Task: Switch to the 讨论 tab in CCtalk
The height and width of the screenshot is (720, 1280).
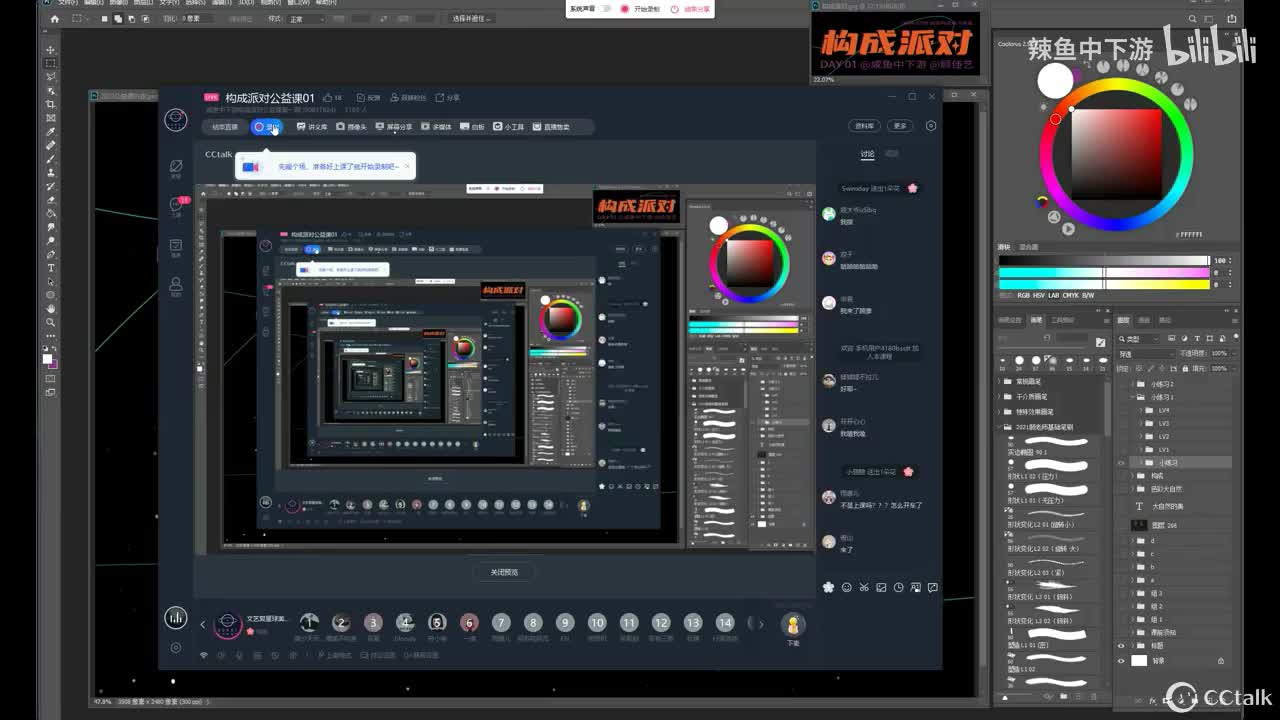Action: [x=867, y=154]
